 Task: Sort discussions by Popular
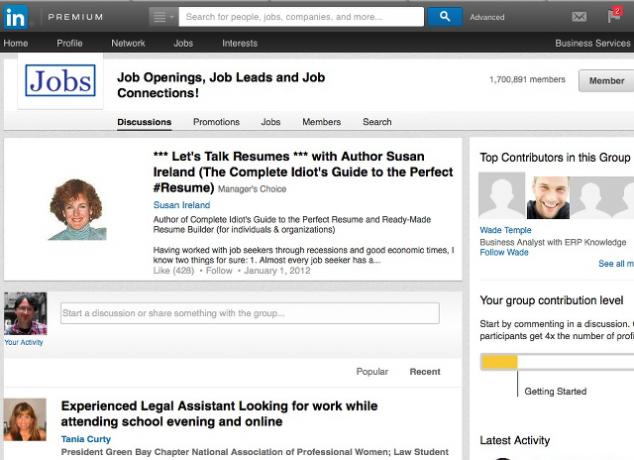click(x=372, y=371)
